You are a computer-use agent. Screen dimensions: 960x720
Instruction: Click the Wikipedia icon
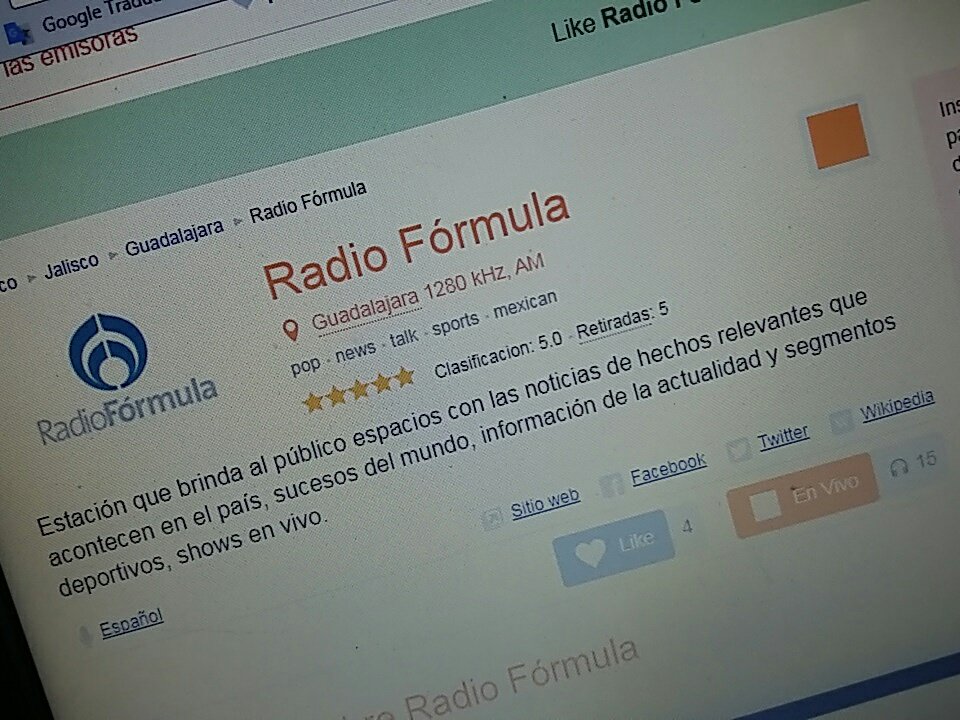click(841, 421)
